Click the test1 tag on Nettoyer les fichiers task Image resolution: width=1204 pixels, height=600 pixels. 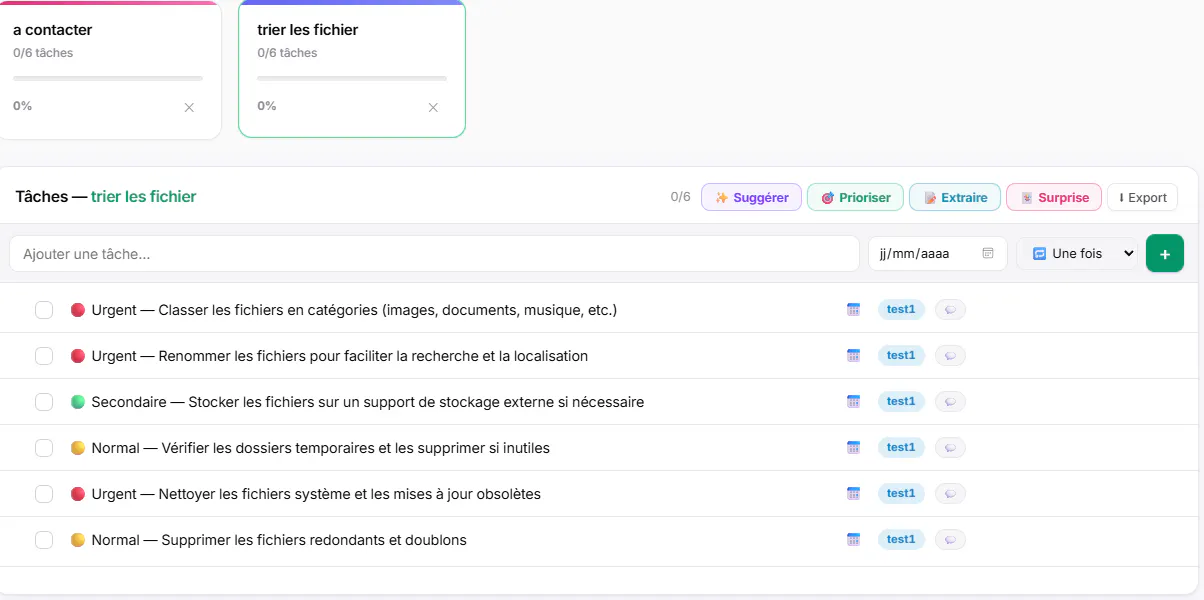click(x=901, y=494)
